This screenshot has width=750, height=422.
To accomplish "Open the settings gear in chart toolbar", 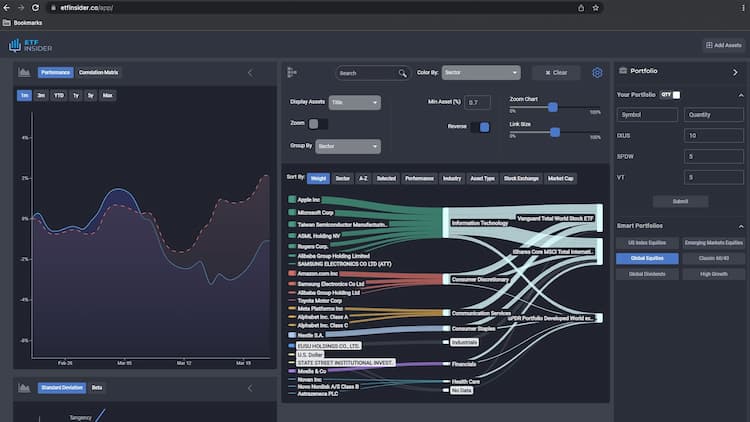I will pos(597,73).
